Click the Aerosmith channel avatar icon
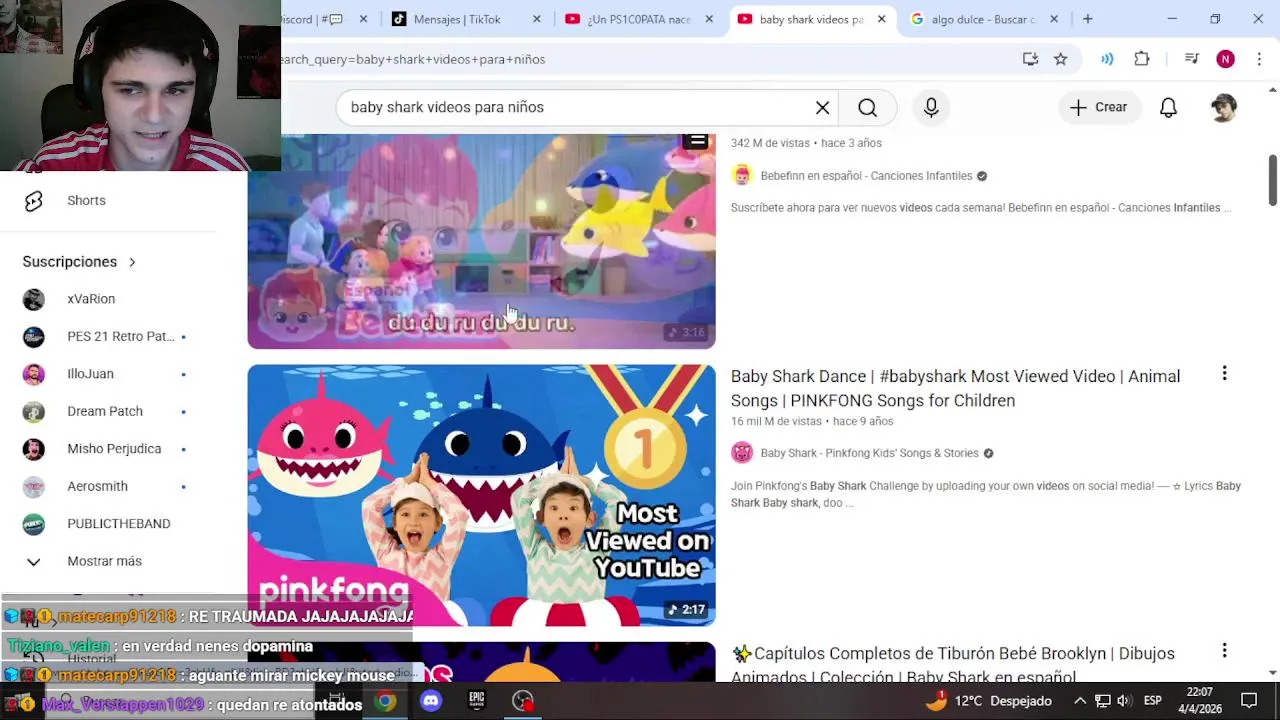The height and width of the screenshot is (720, 1280). coord(34,486)
